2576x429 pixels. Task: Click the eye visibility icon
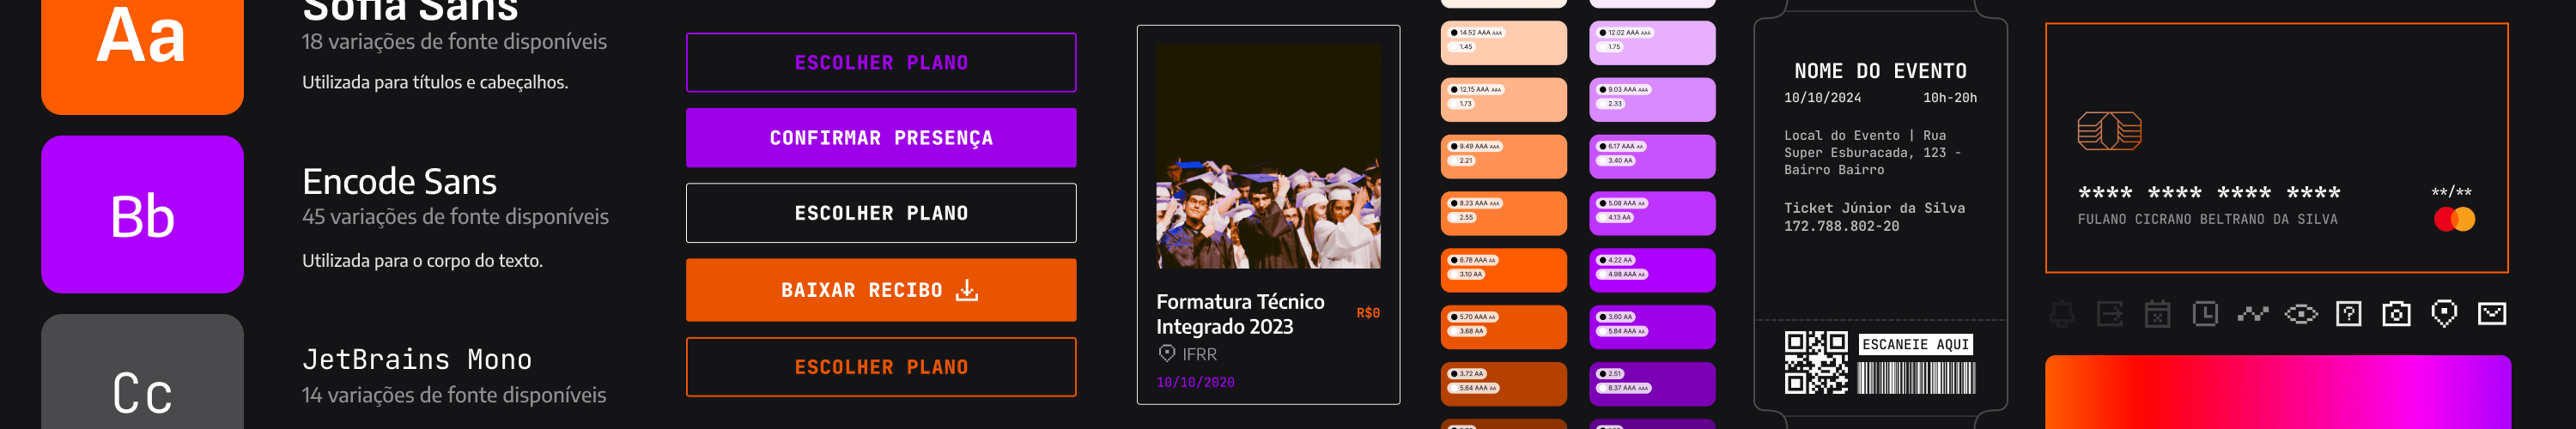pyautogui.click(x=2300, y=314)
